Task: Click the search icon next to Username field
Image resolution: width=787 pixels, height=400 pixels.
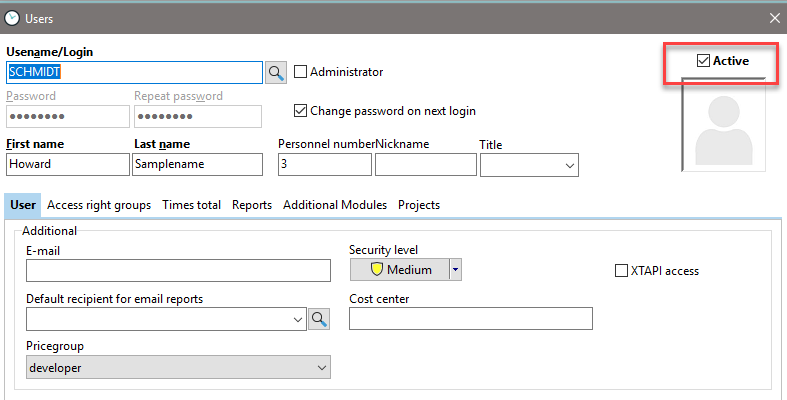Action: point(276,72)
